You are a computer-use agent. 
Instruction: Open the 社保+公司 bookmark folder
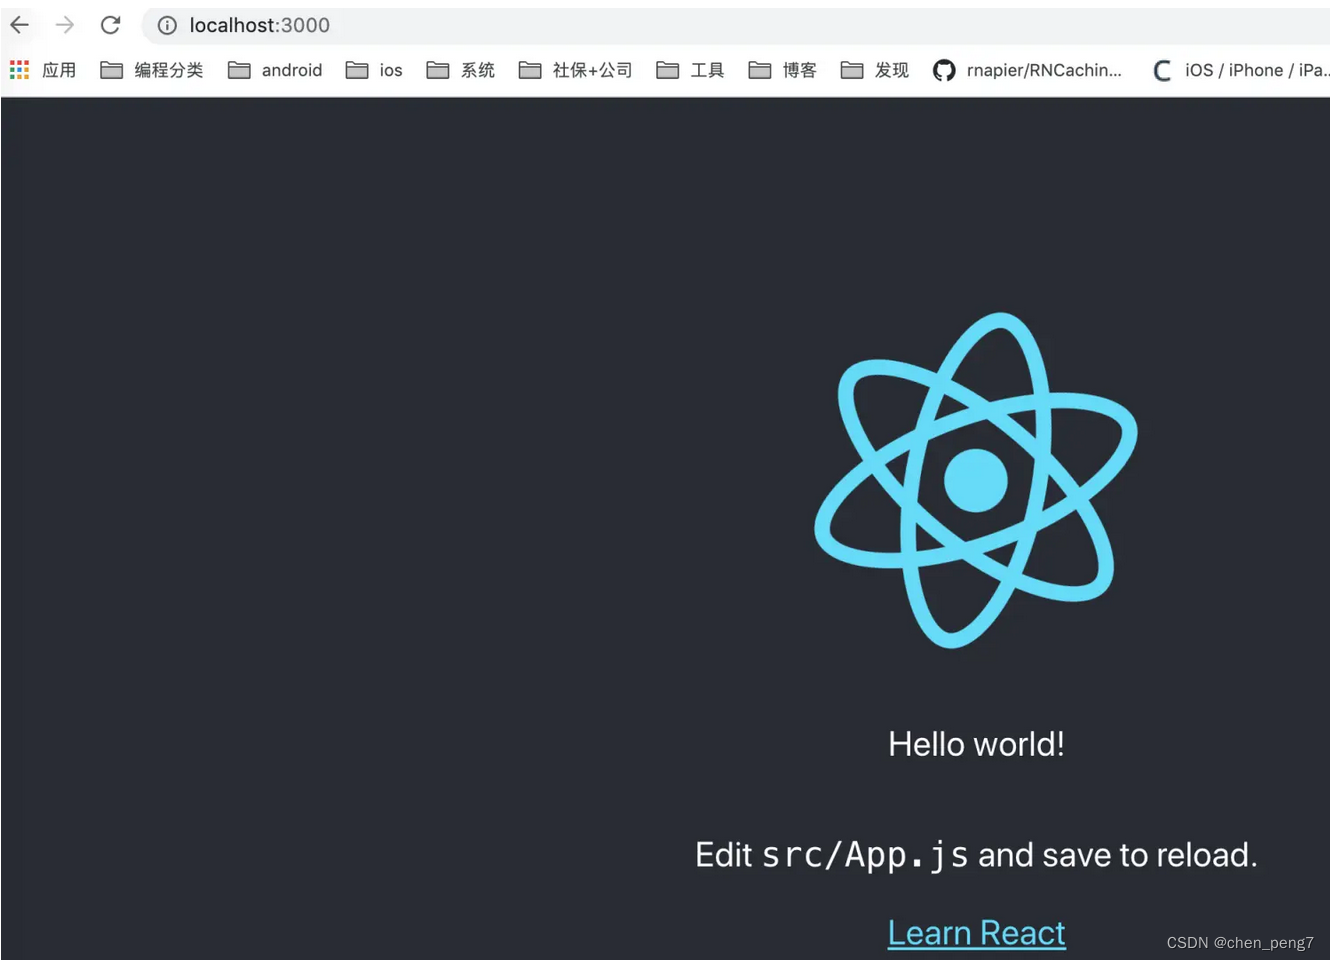[x=575, y=70]
